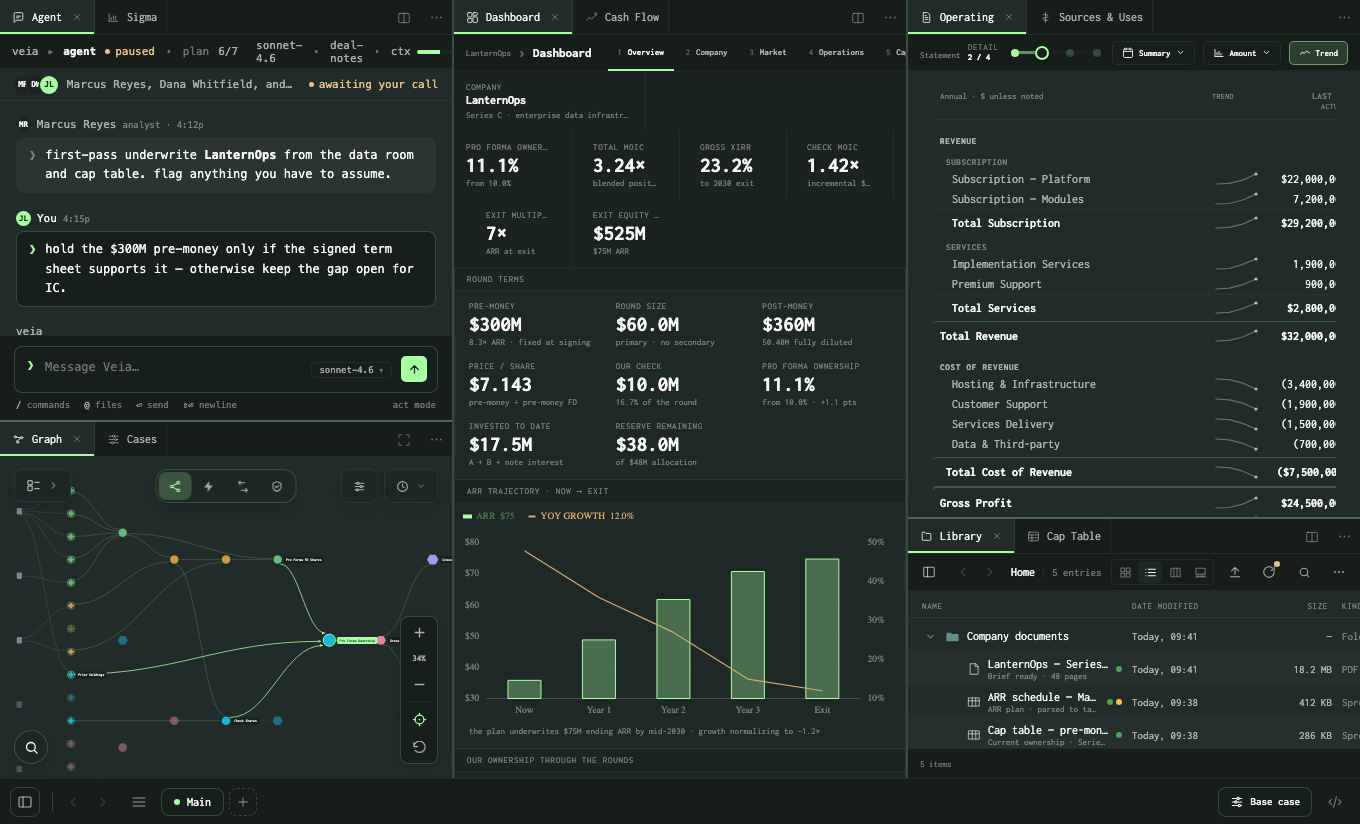Recenter the graph with crosshair icon

click(419, 720)
